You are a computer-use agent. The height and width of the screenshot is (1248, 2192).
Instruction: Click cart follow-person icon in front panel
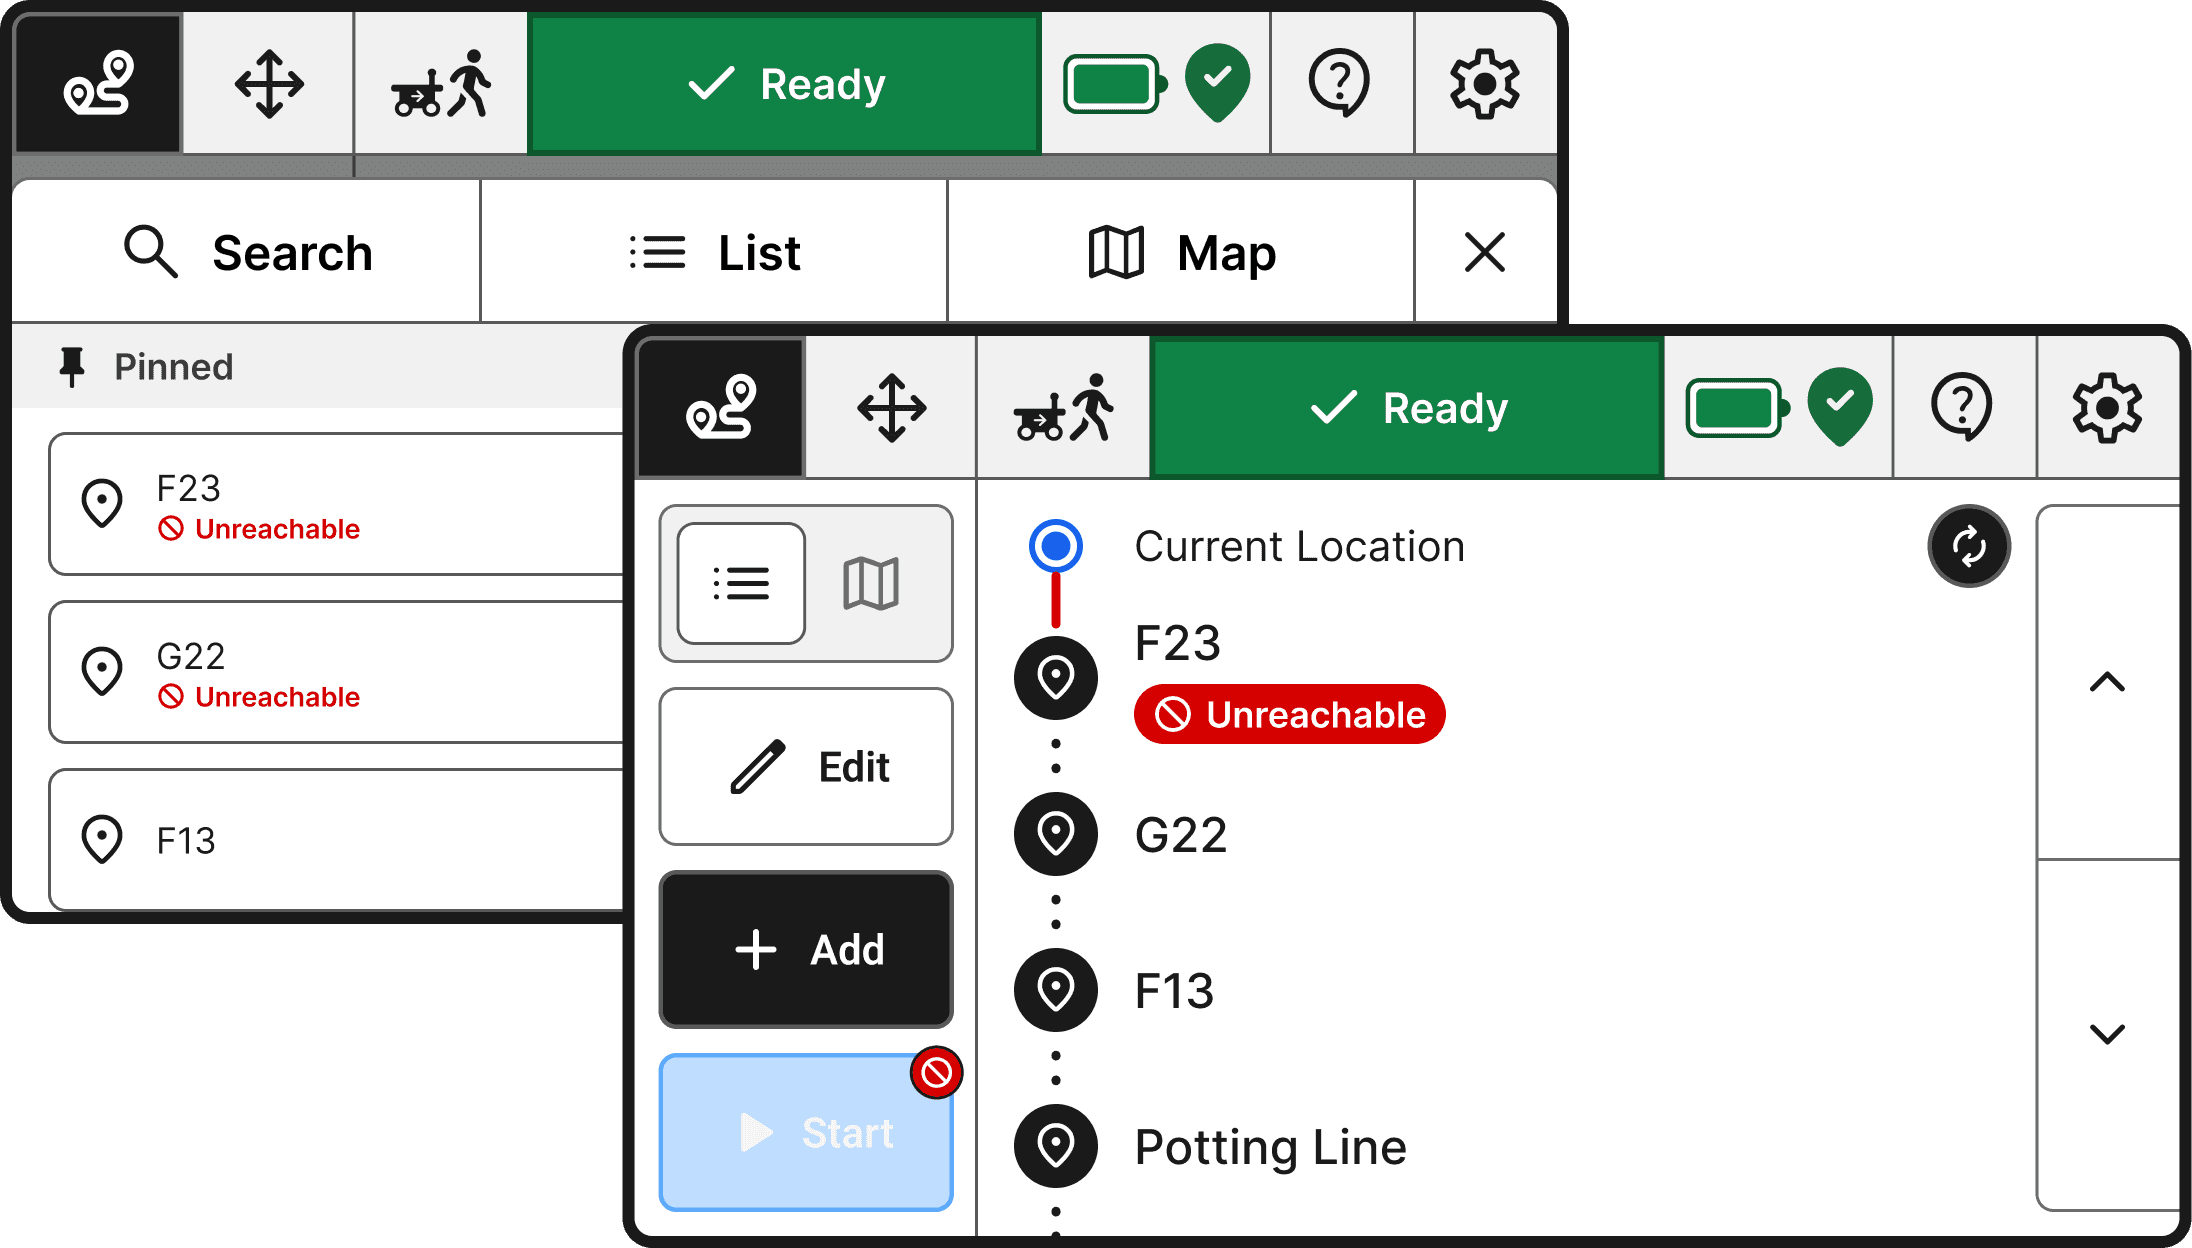(1062, 408)
